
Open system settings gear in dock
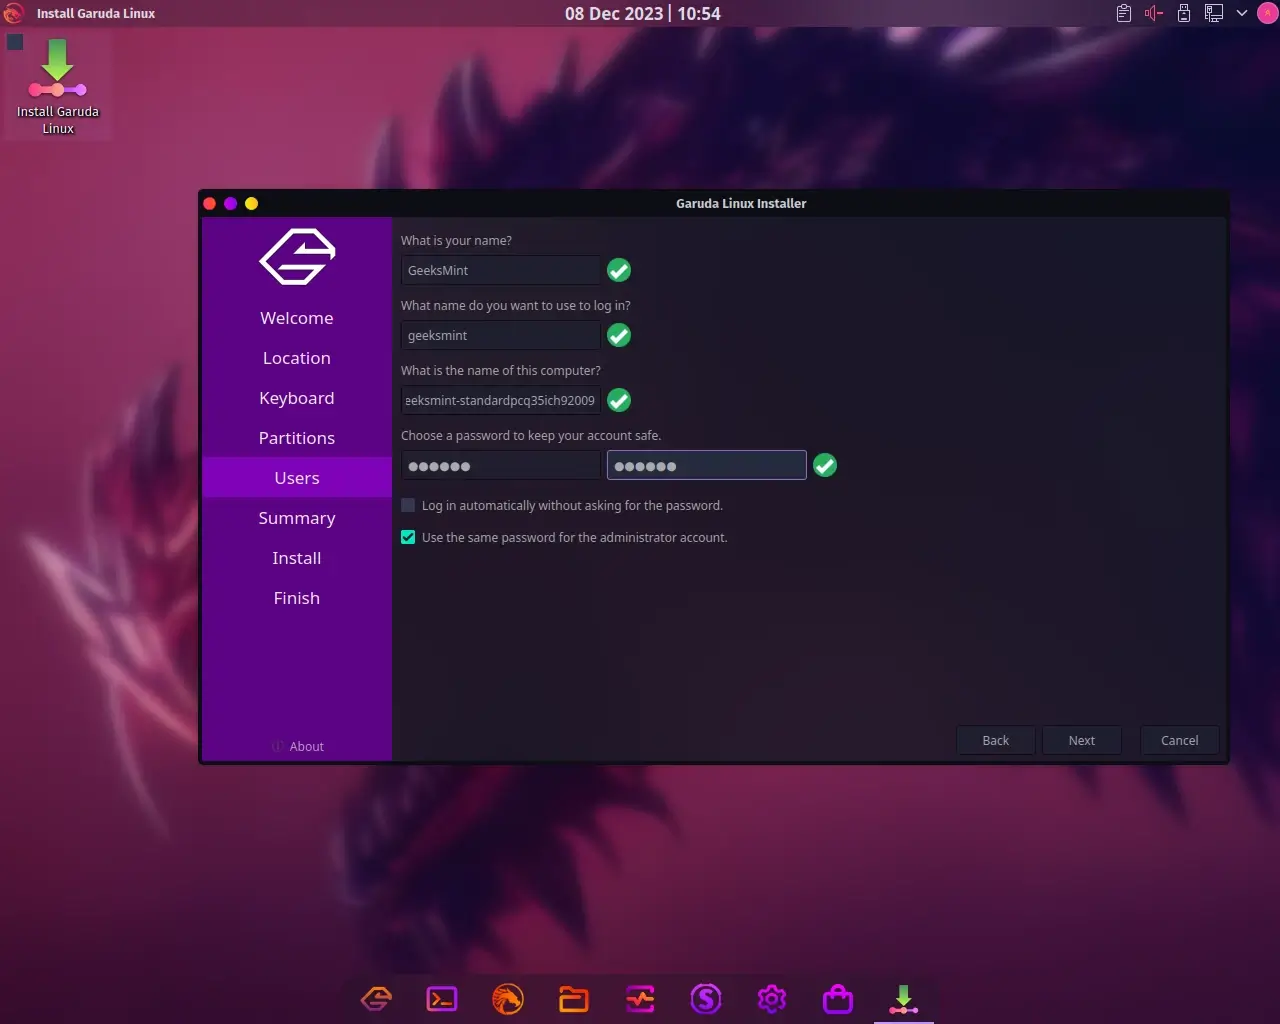772,998
